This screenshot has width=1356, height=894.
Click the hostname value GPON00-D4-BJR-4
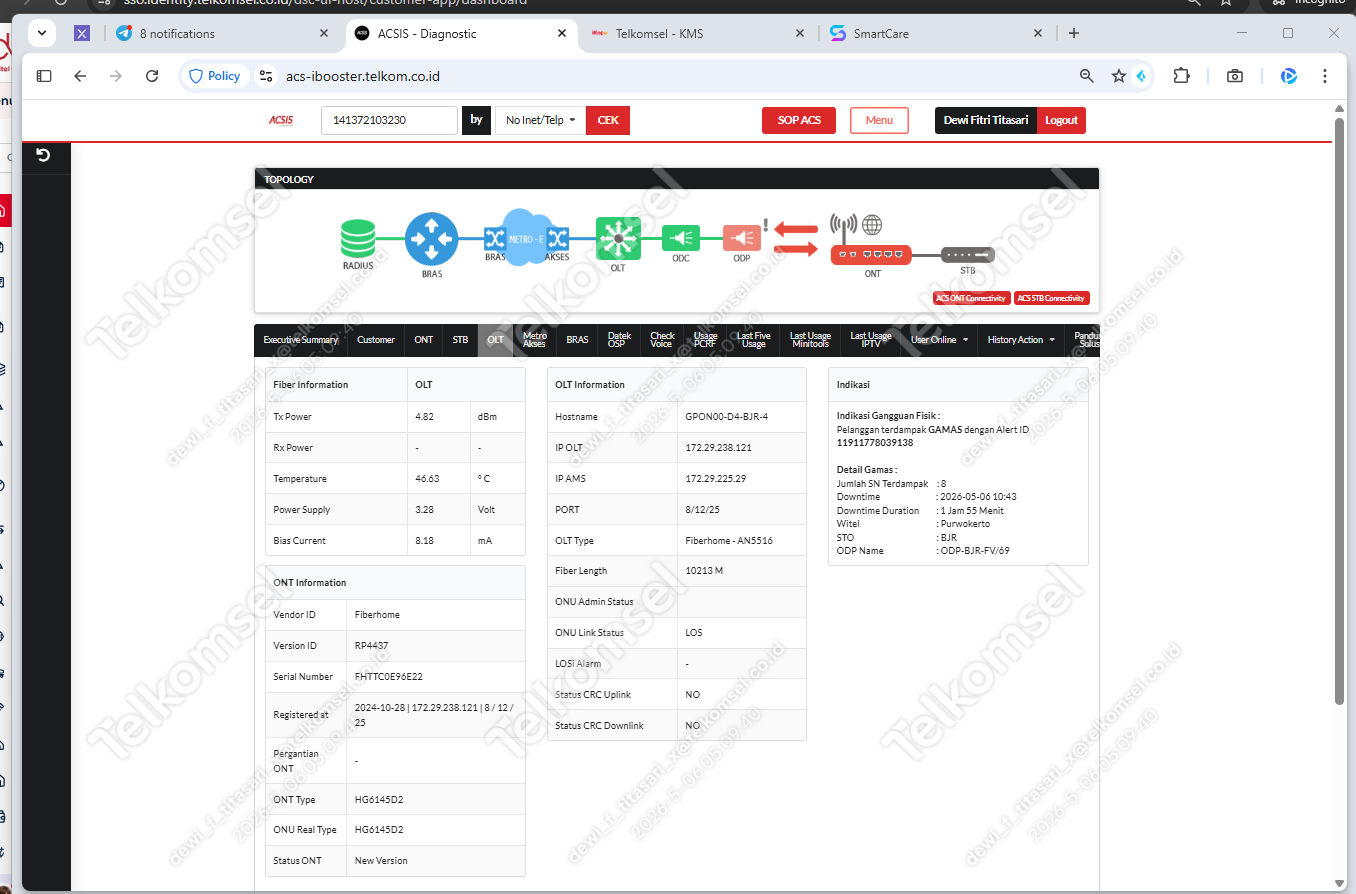pos(727,417)
